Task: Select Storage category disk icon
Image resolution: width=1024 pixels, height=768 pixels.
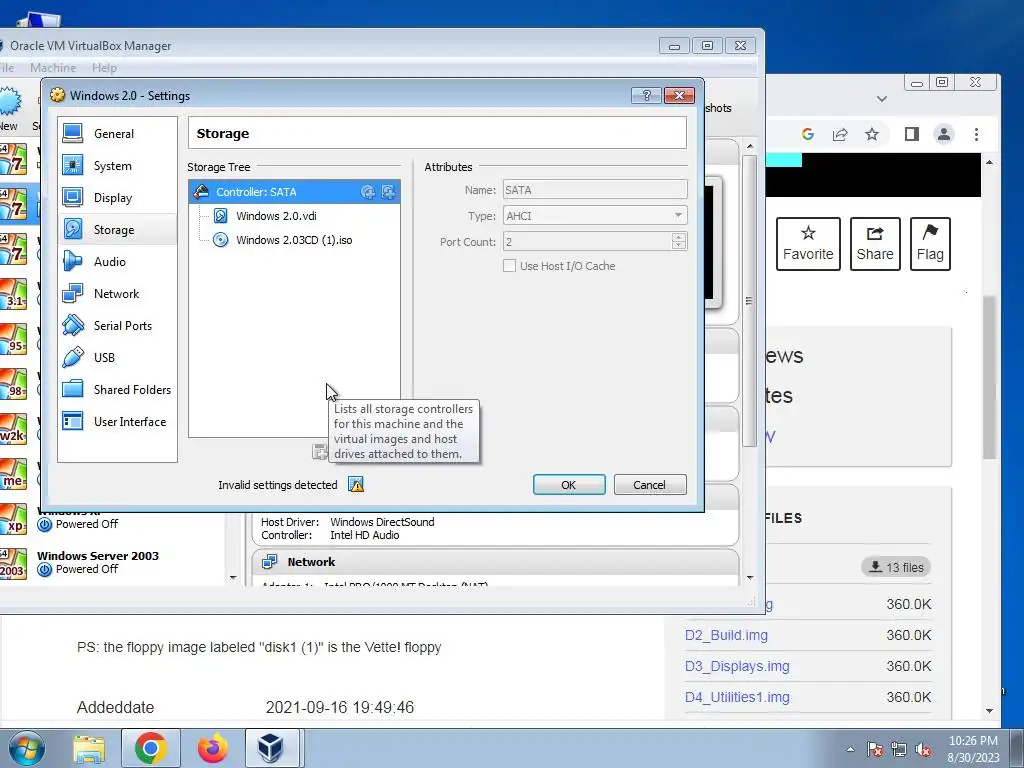Action: [x=72, y=229]
